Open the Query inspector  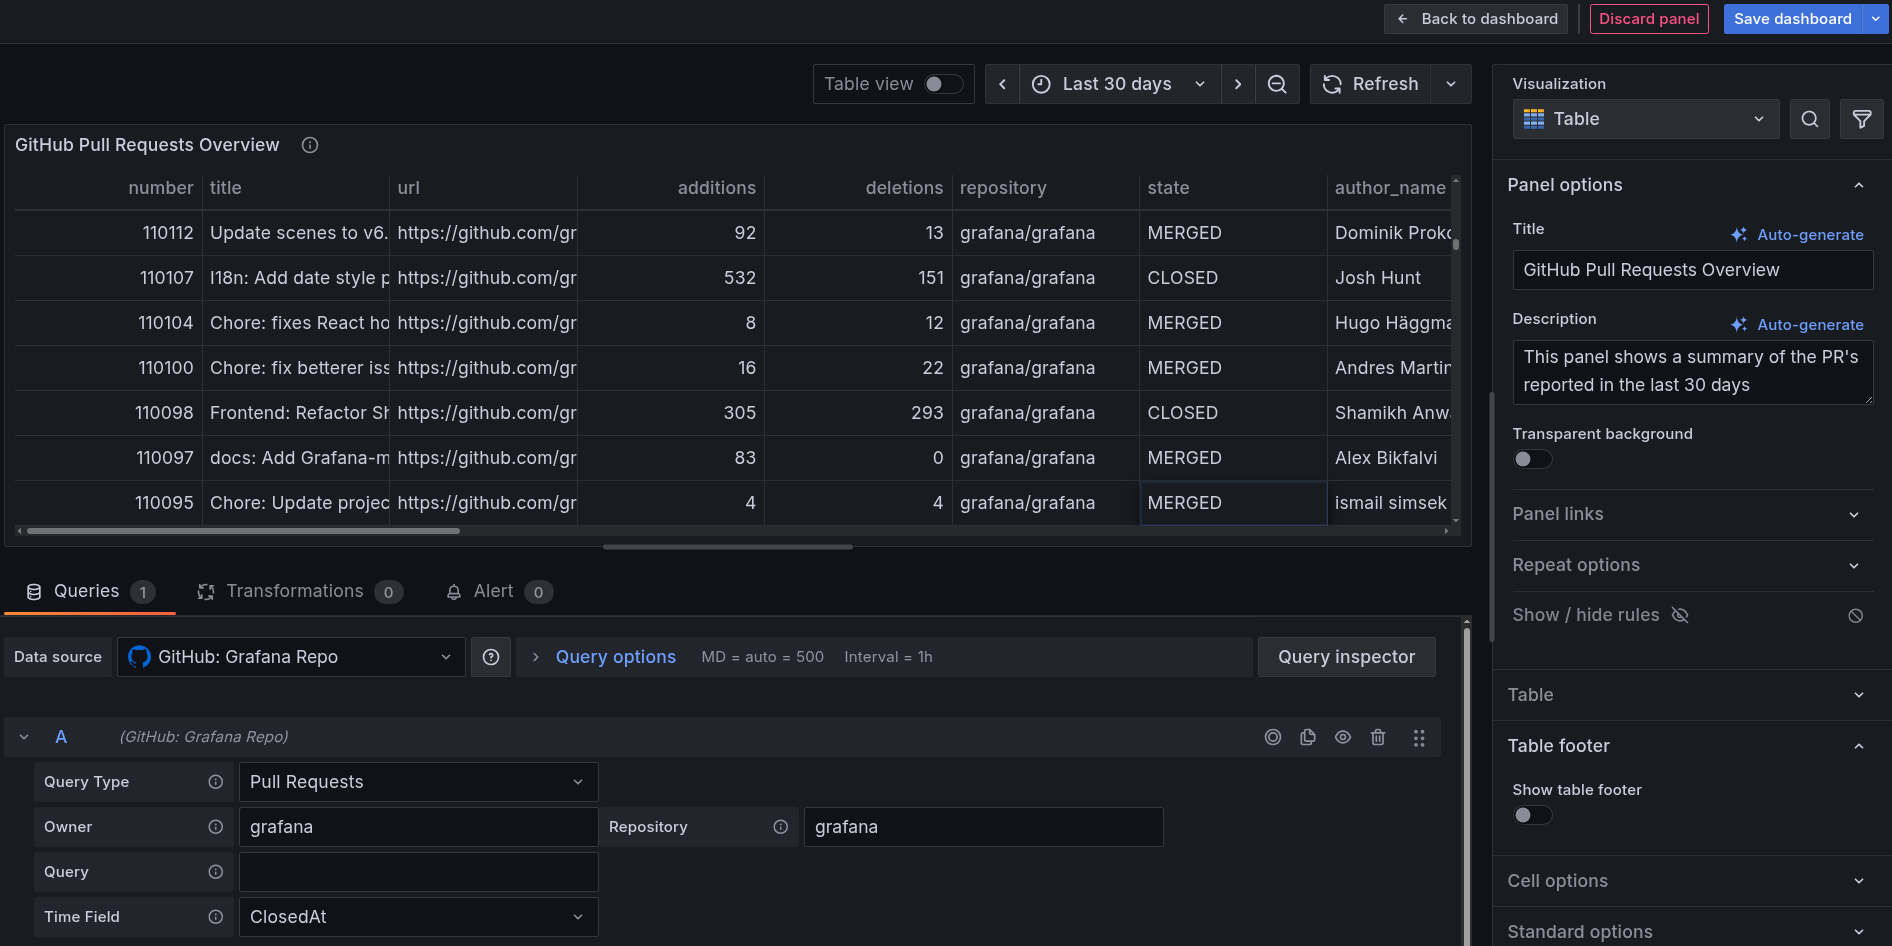click(1346, 657)
